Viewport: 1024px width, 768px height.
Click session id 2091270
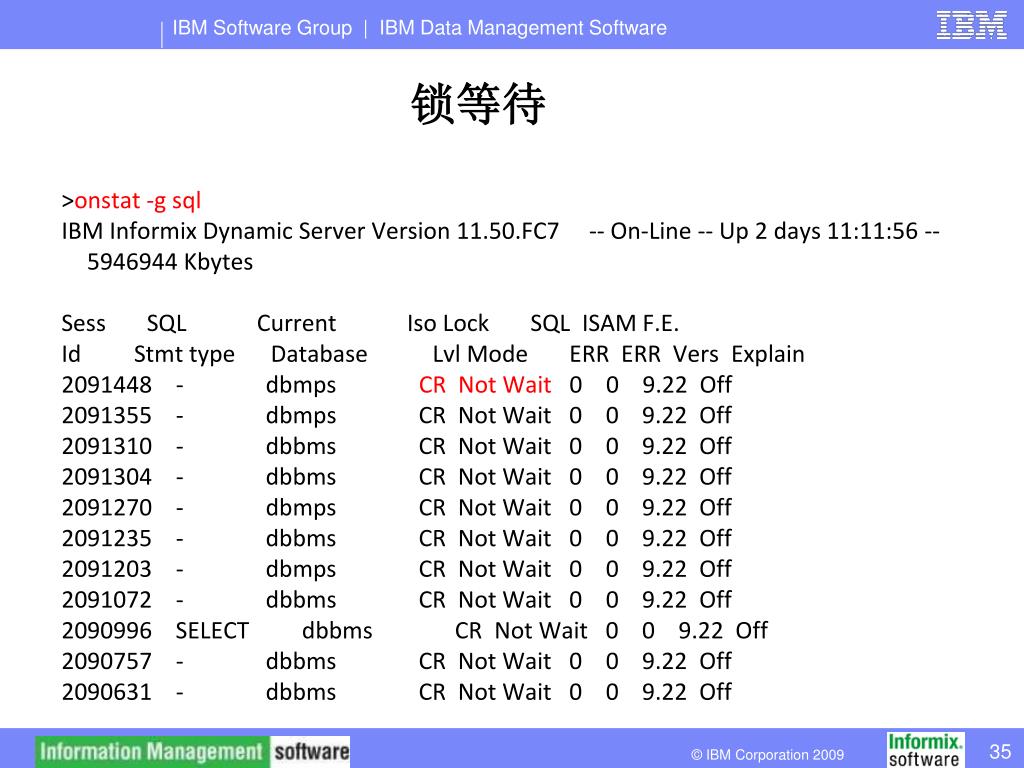coord(106,507)
